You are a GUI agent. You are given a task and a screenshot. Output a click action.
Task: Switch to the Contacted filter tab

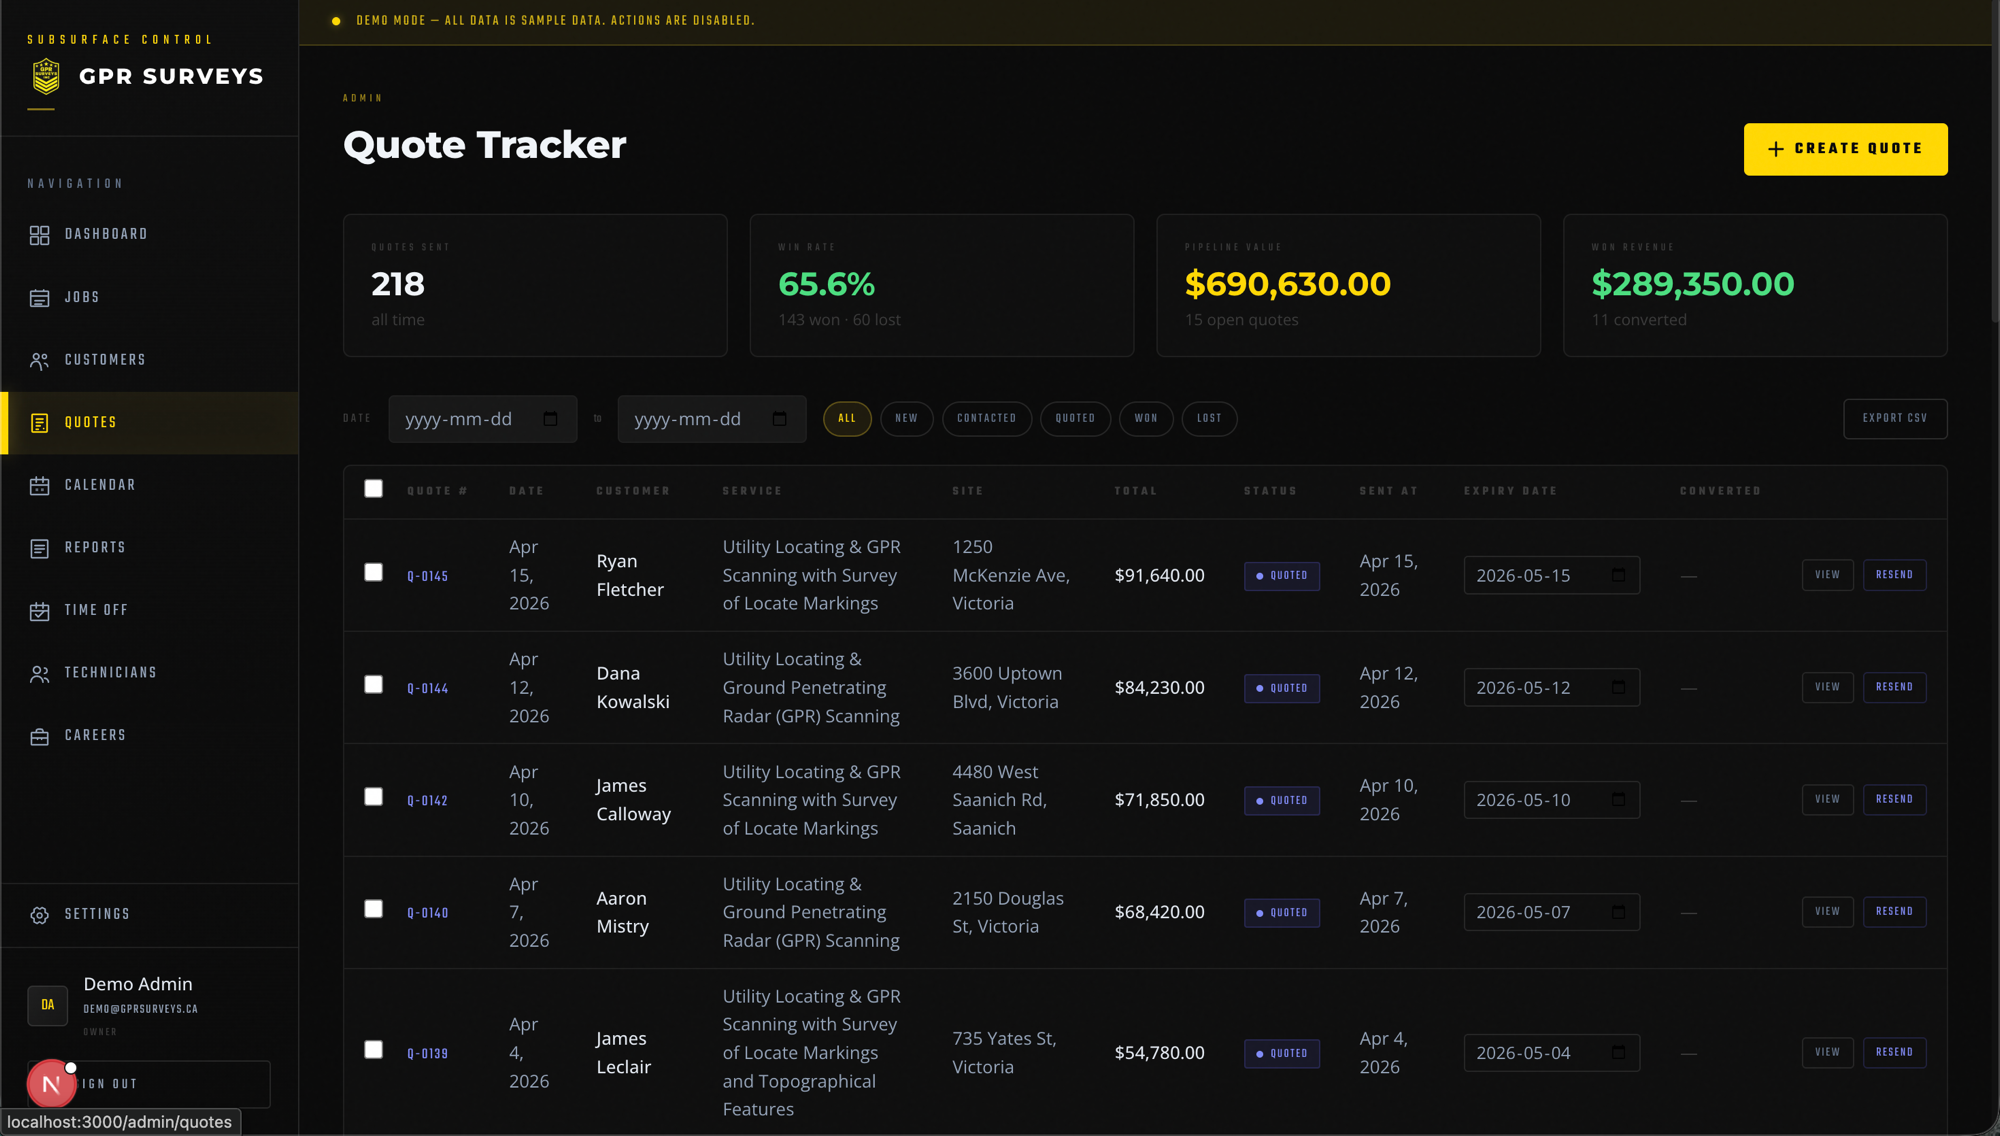click(x=986, y=419)
